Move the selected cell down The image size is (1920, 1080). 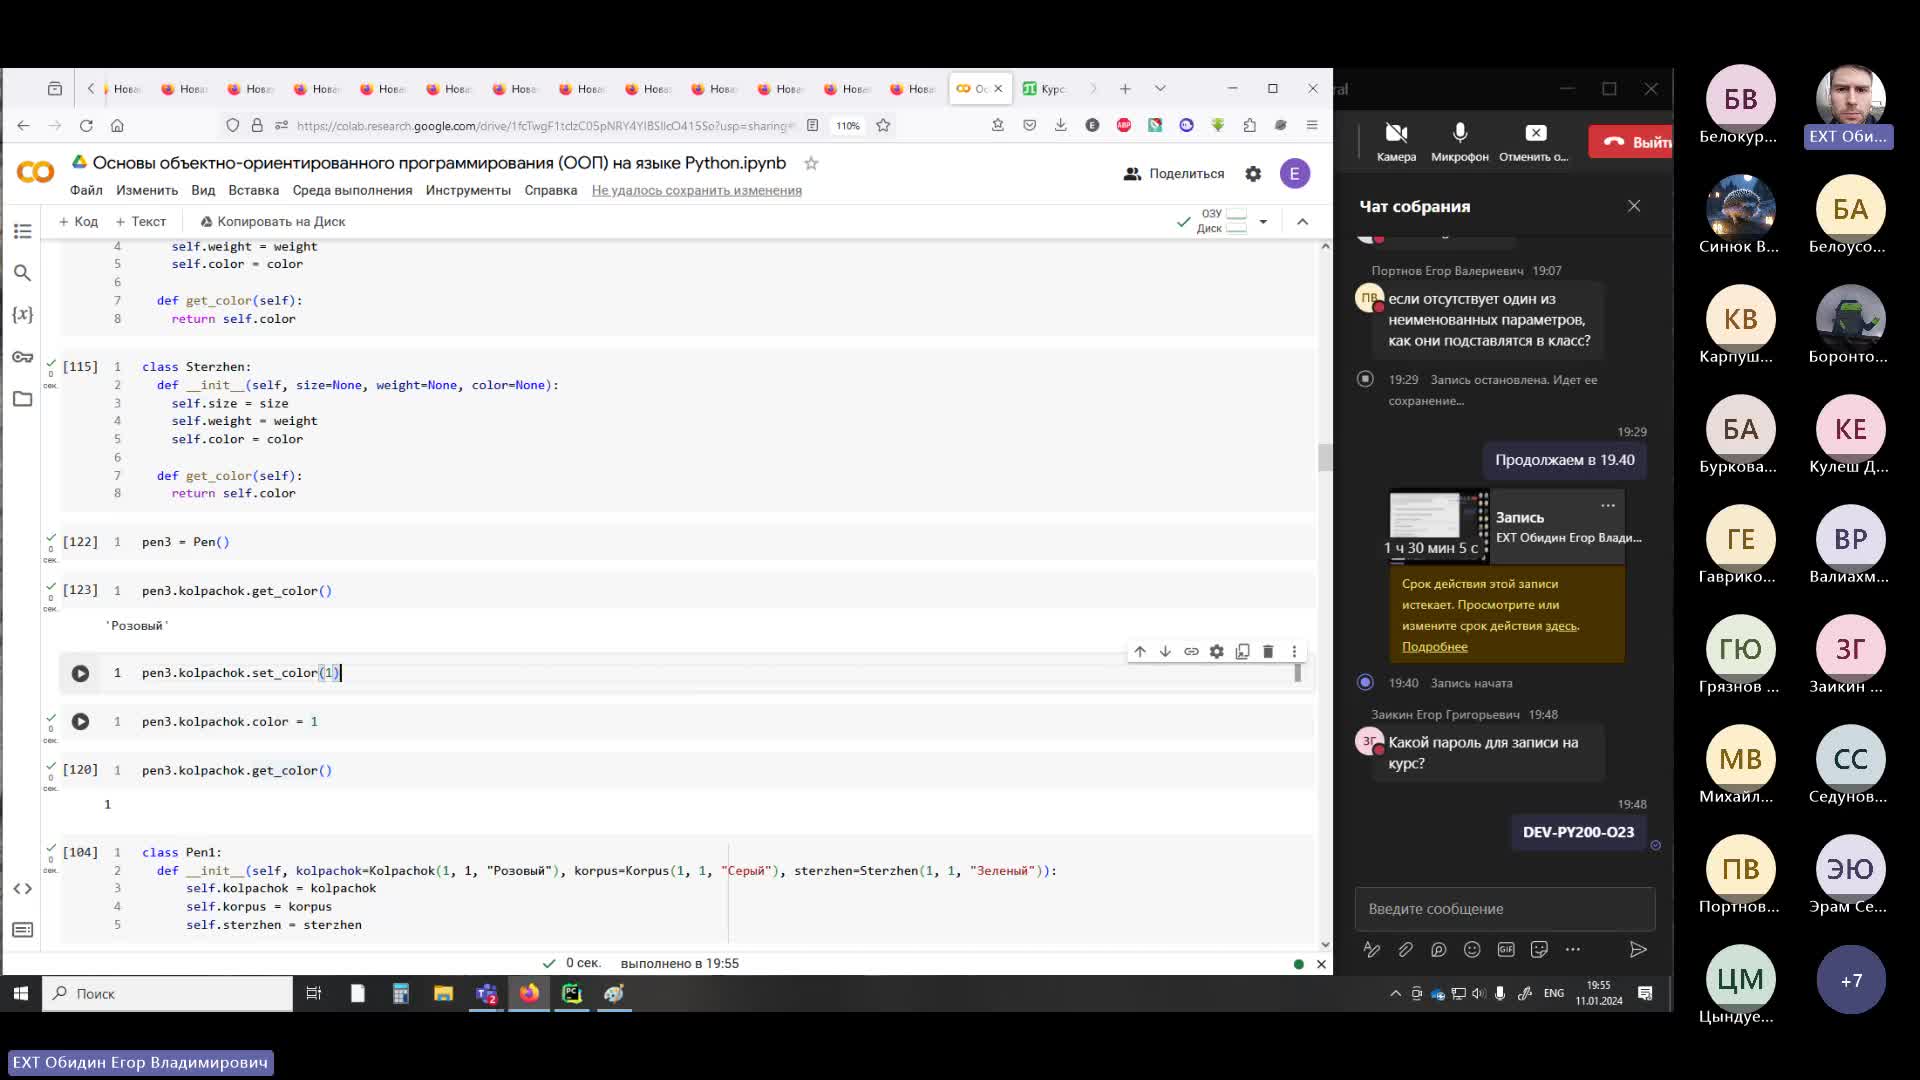(x=1165, y=651)
